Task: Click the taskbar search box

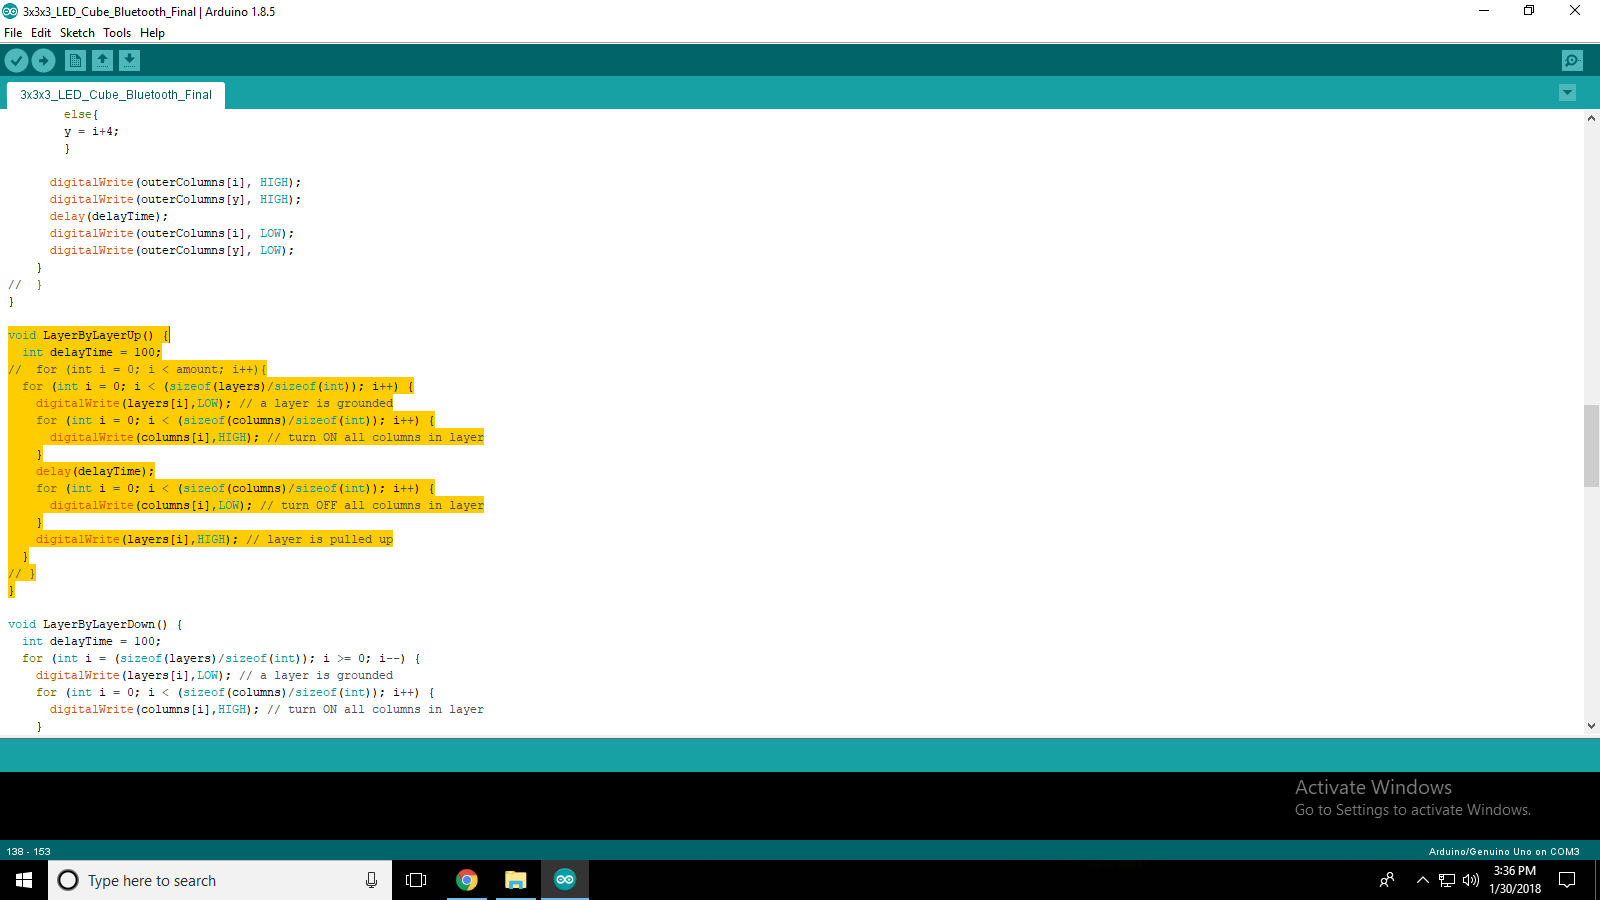Action: [x=220, y=880]
